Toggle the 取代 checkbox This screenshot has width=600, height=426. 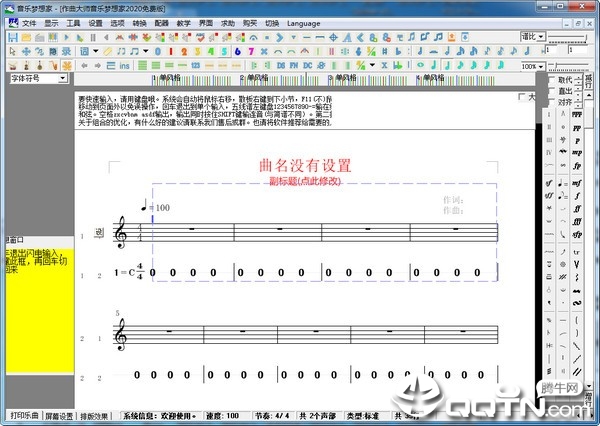(x=551, y=80)
